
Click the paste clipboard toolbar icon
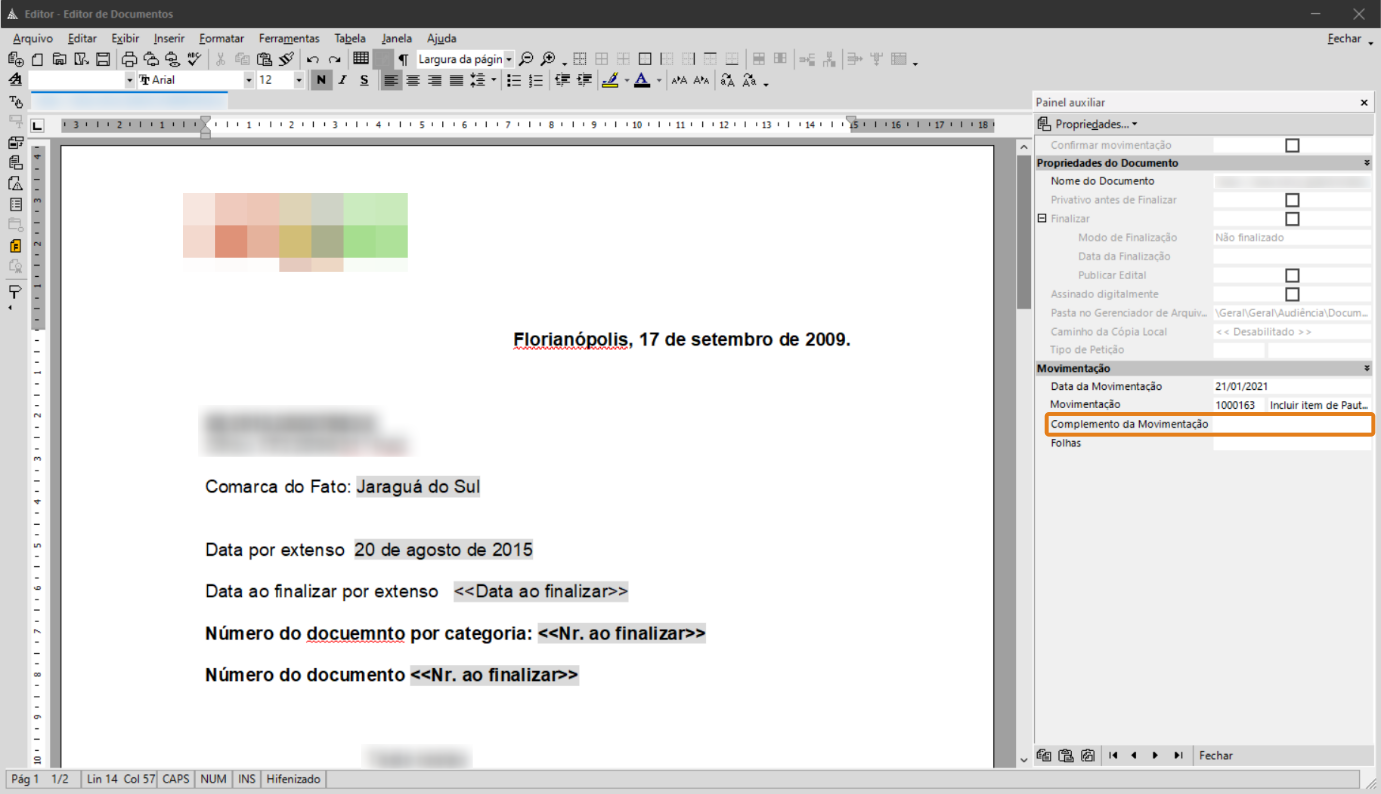pyautogui.click(x=264, y=59)
